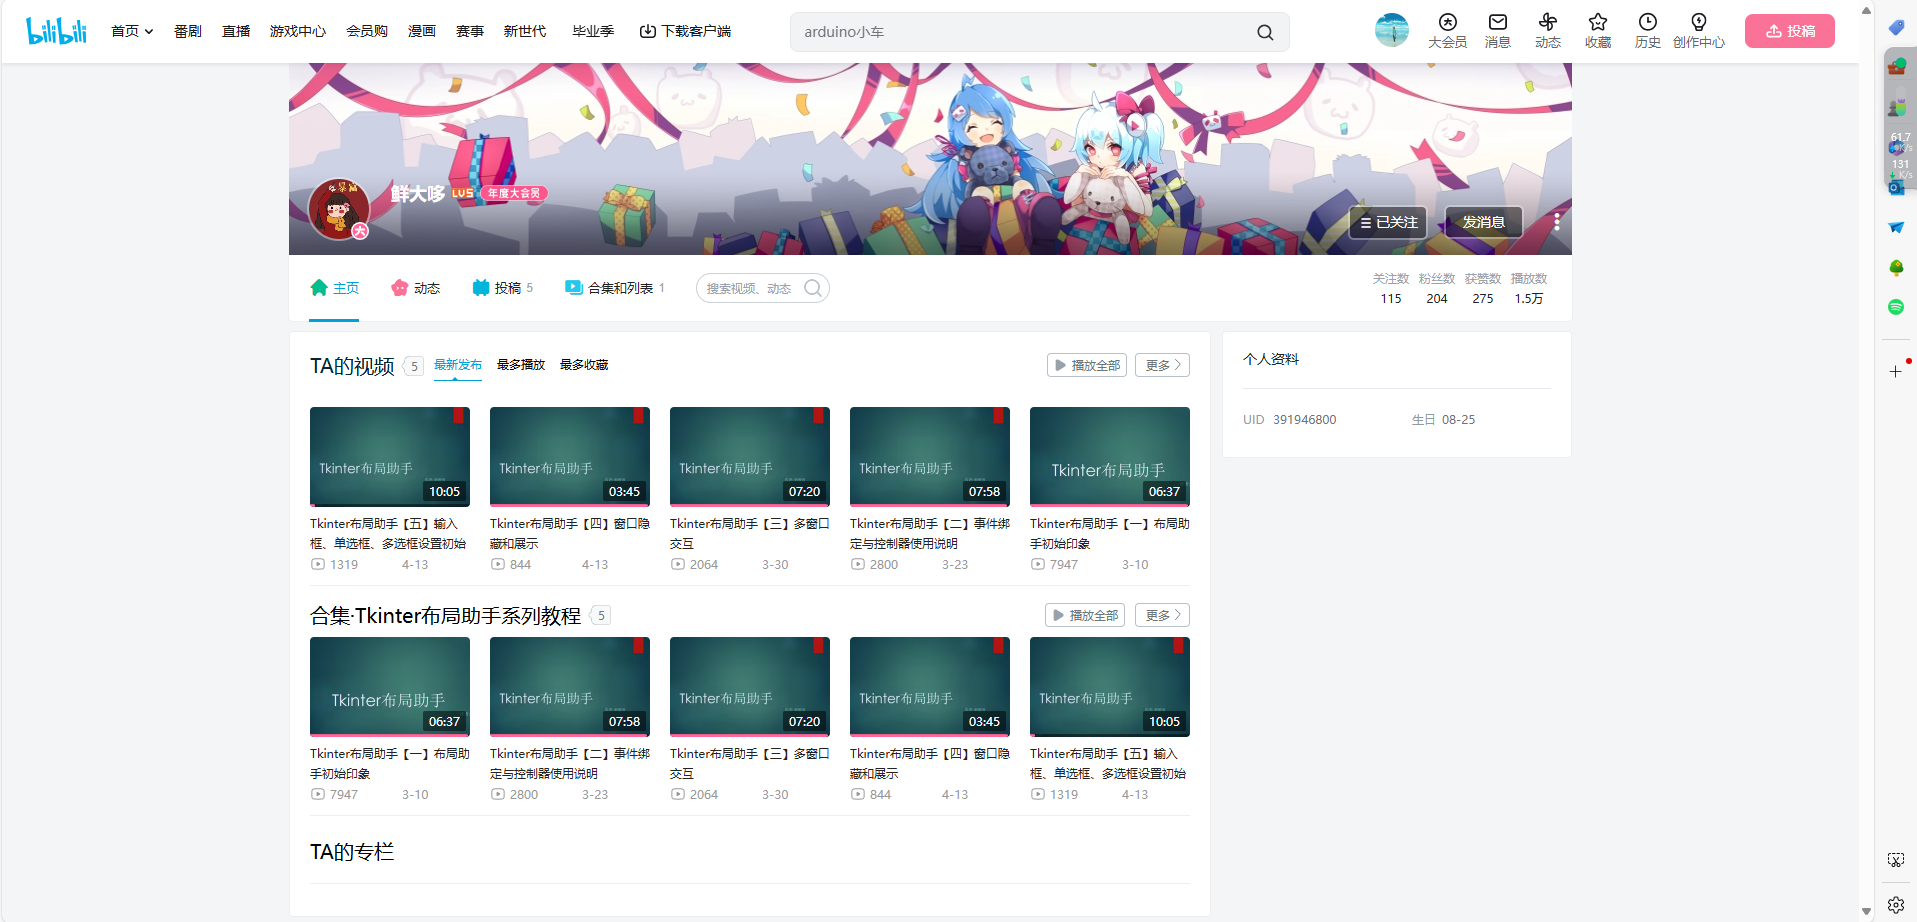Click 粉丝数 204 stat
The height and width of the screenshot is (922, 1917).
pos(1436,288)
